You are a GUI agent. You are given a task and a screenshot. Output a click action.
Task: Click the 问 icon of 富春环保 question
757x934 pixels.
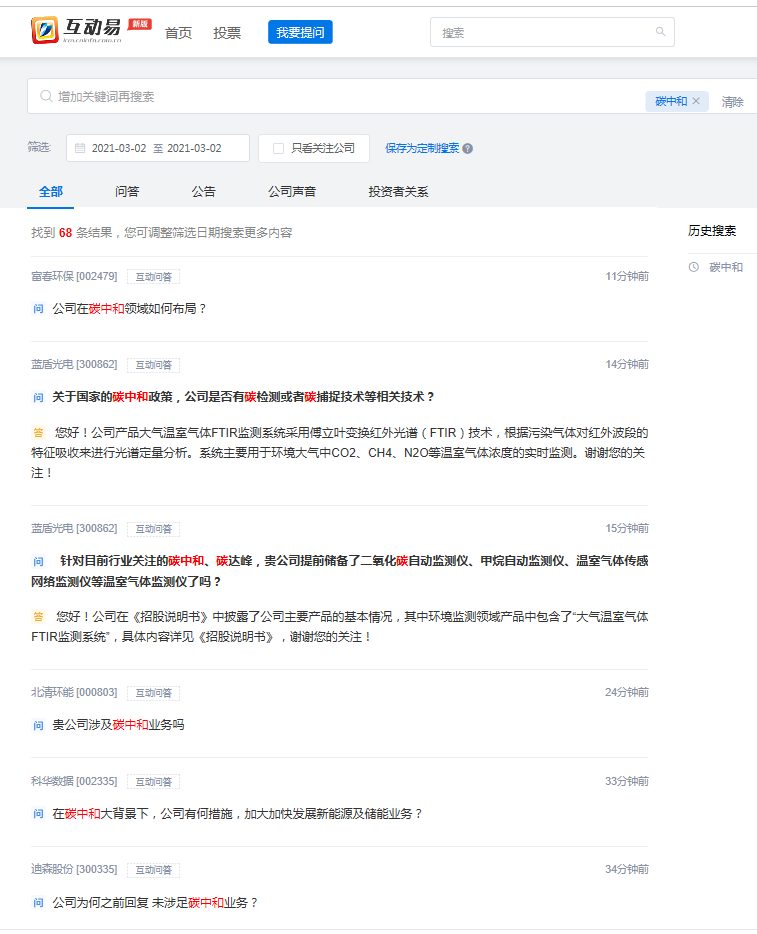[x=38, y=309]
